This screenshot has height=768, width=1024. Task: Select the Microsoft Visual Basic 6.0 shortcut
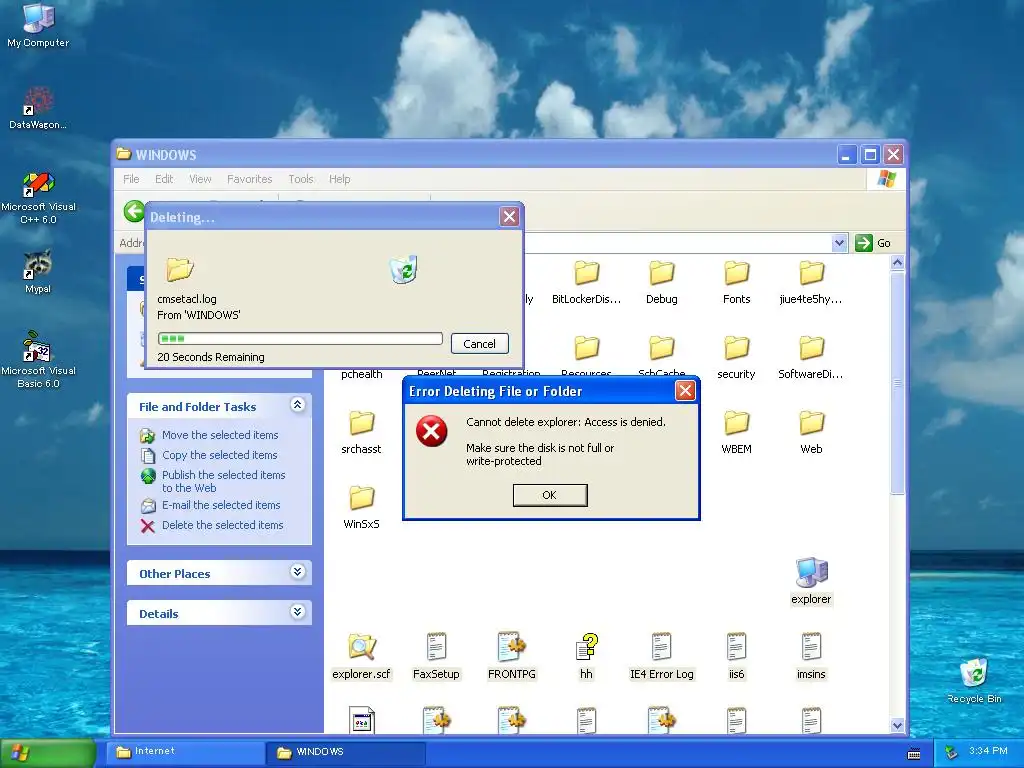(x=38, y=360)
